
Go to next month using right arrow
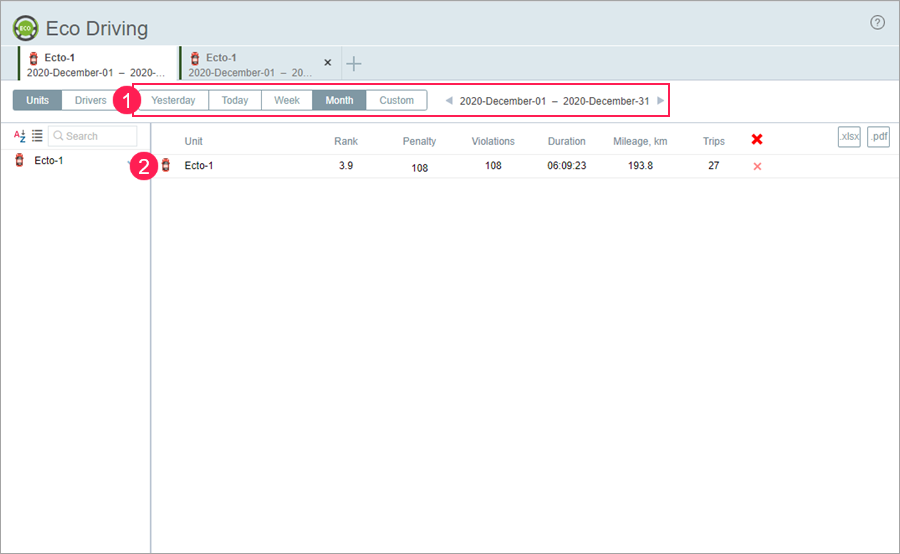pyautogui.click(x=660, y=100)
